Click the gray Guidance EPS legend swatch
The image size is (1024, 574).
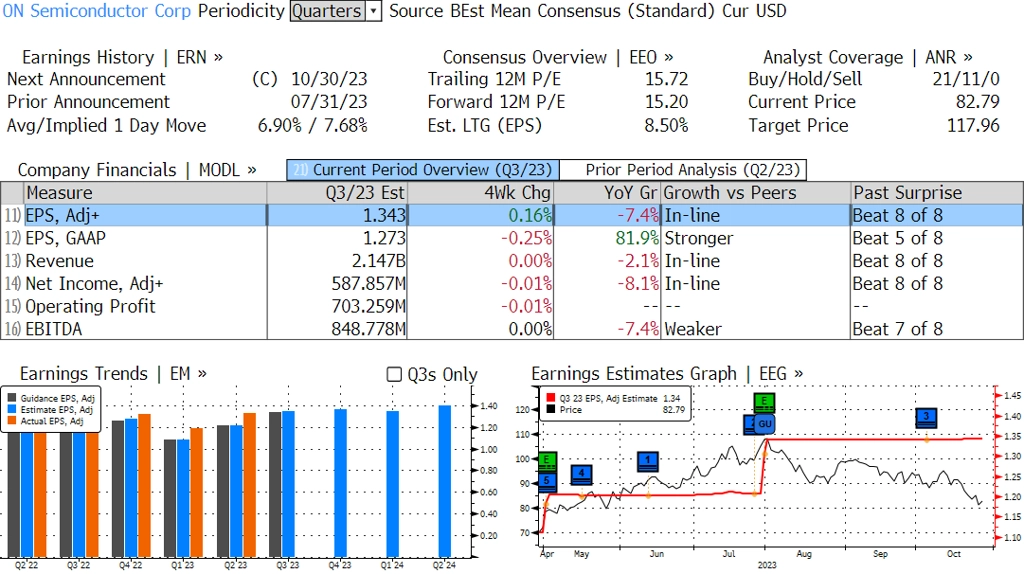(x=12, y=398)
